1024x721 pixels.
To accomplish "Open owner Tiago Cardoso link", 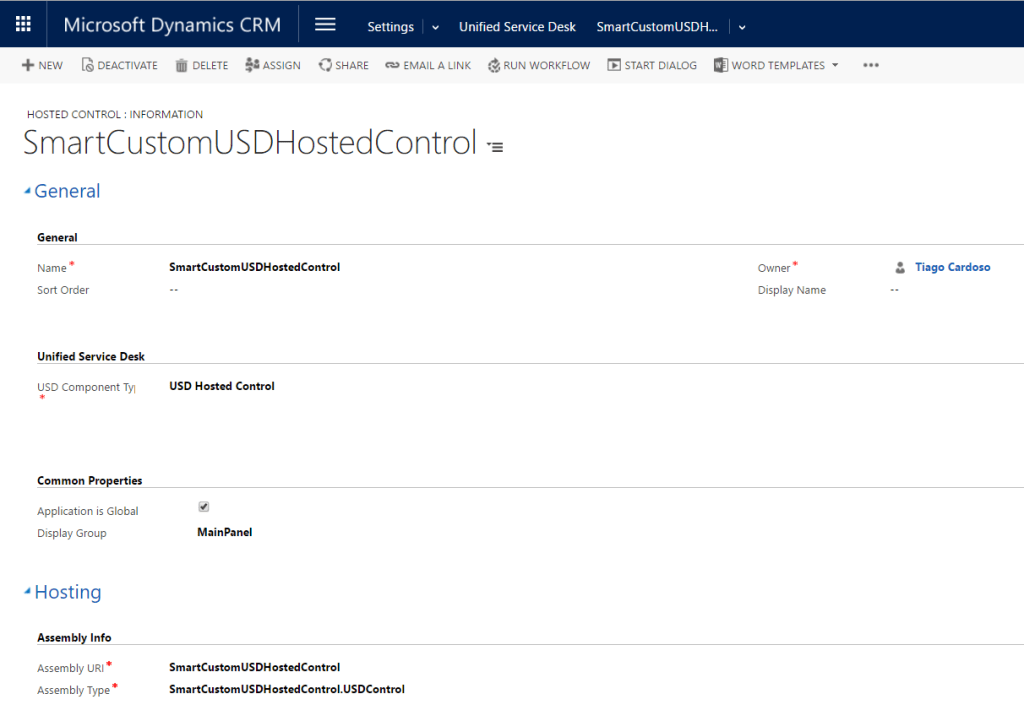I will [x=952, y=267].
